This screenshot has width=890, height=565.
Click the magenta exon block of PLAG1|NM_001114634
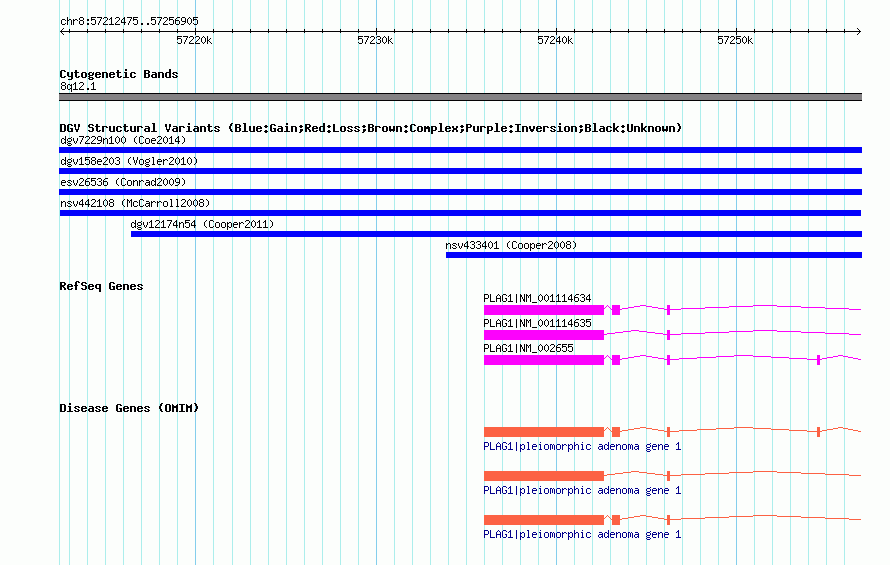(x=544, y=310)
